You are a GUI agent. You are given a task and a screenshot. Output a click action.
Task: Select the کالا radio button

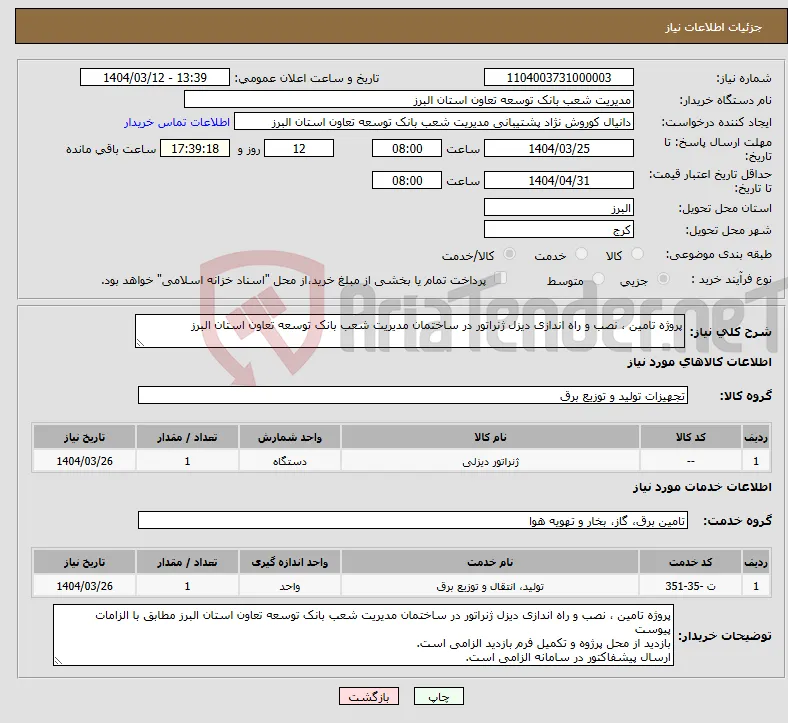point(637,254)
